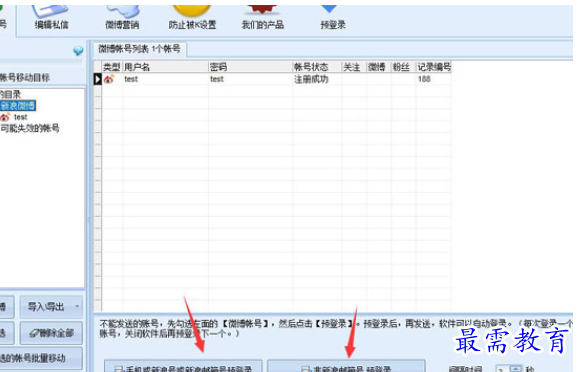The height and width of the screenshot is (372, 577).
Task: Click the Weibo icon beside test in the tree
Action: [5, 117]
